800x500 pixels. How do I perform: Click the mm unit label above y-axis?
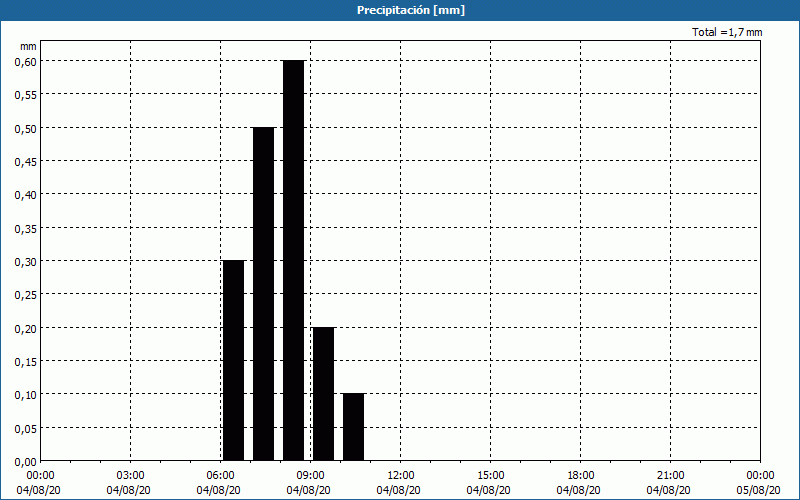(x=28, y=46)
